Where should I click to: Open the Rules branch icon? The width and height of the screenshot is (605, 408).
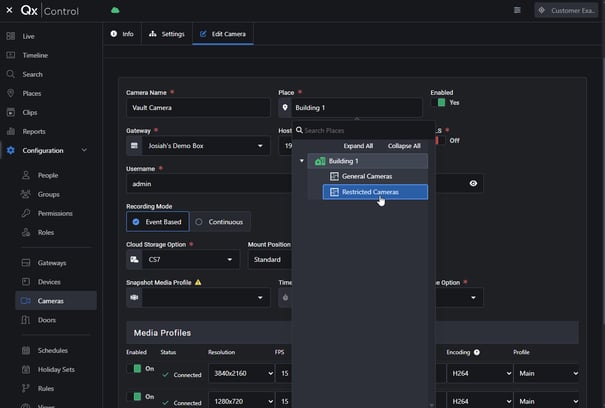coord(26,388)
